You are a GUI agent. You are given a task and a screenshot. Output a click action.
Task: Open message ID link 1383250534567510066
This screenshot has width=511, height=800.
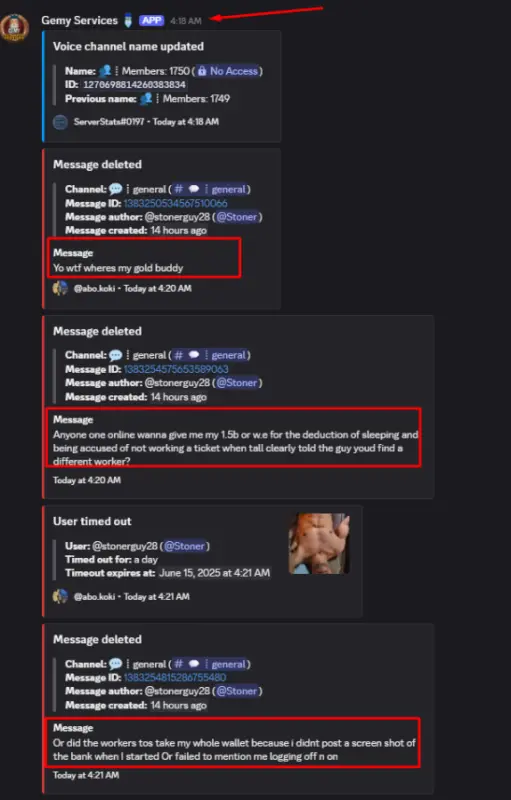(175, 203)
